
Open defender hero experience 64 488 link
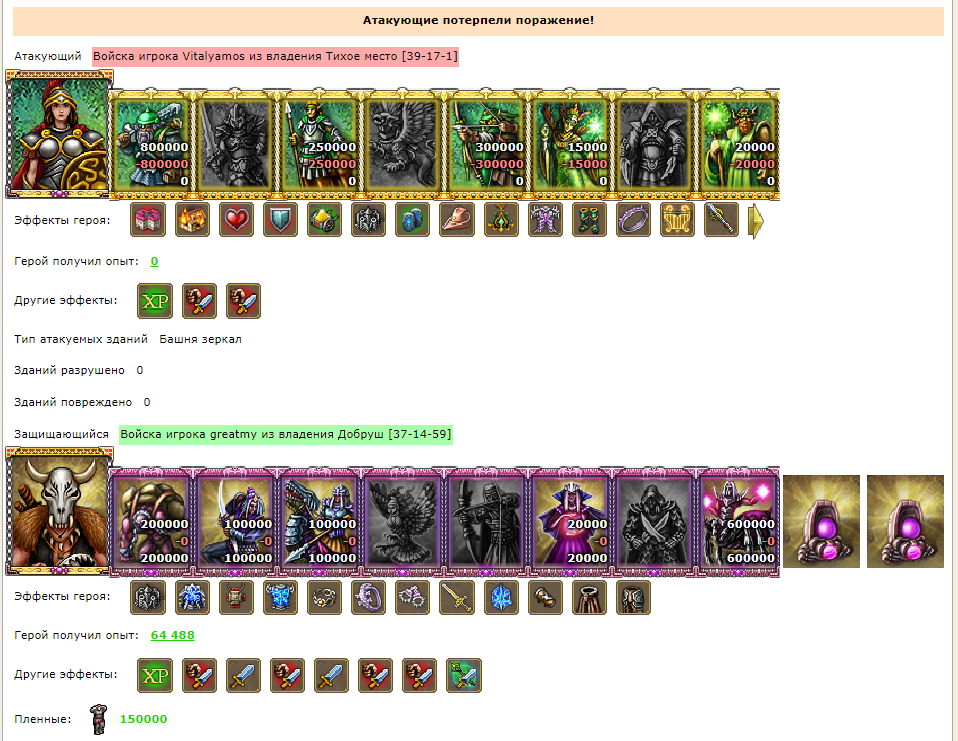[172, 635]
